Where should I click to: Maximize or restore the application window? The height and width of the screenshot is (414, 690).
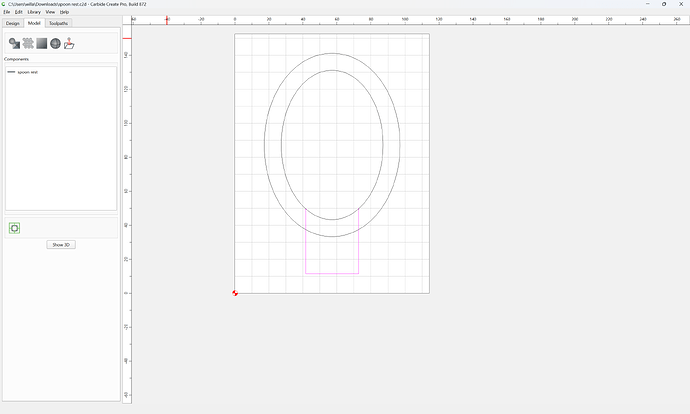(x=664, y=4)
